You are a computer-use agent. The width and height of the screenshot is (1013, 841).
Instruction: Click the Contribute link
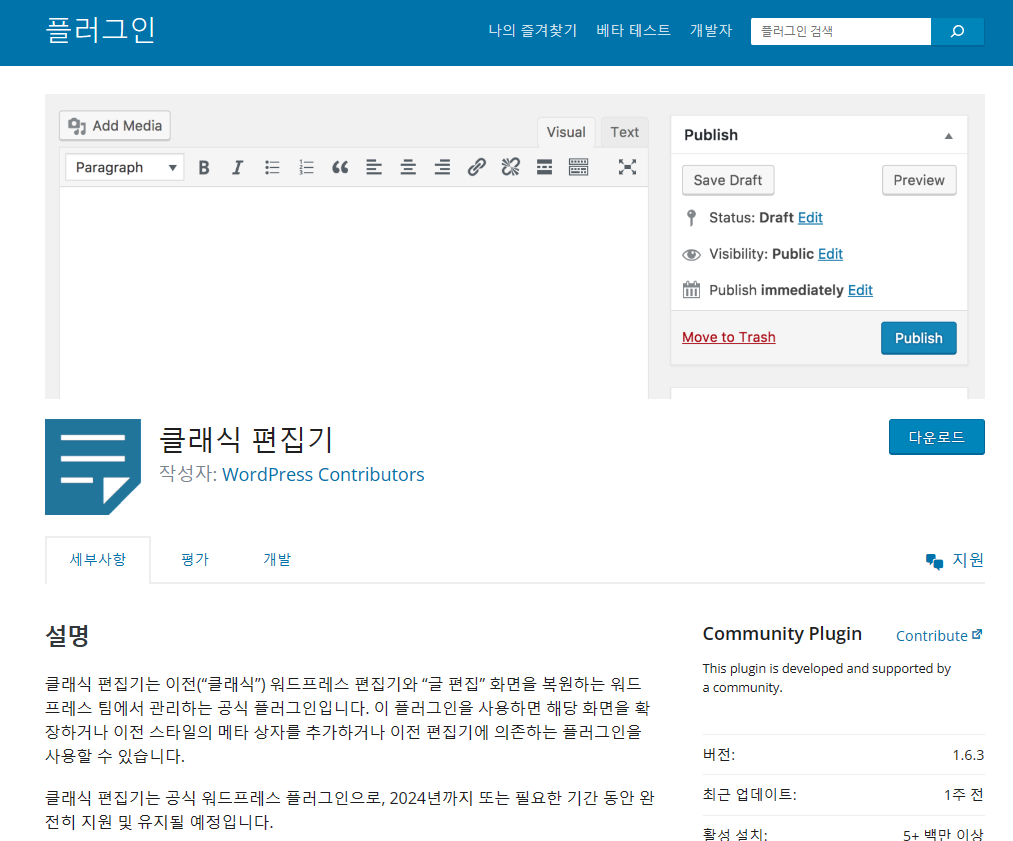click(939, 636)
